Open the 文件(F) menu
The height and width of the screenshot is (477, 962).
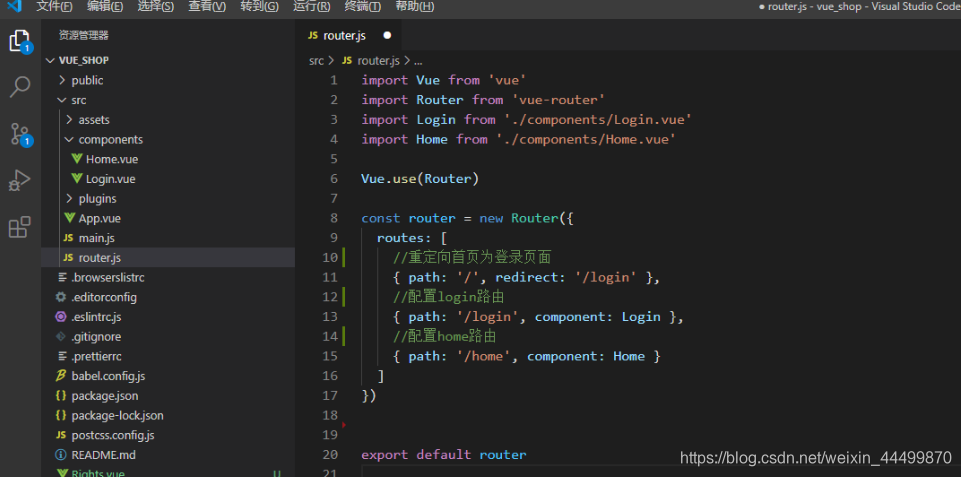(54, 7)
